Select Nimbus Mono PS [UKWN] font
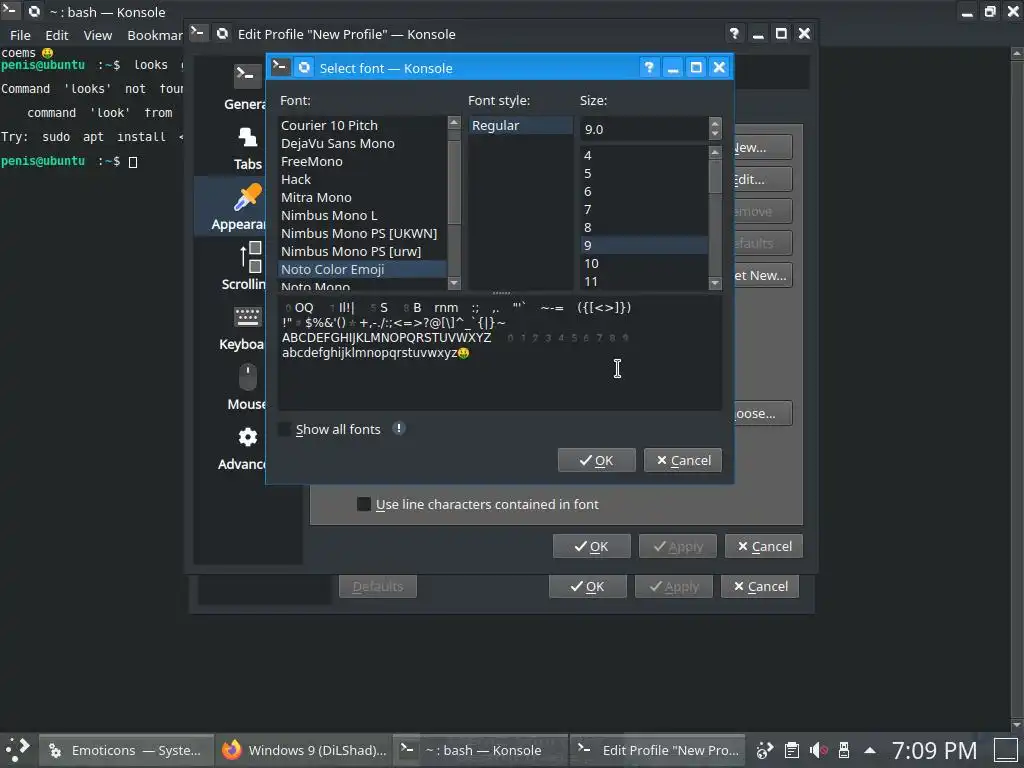1024x768 pixels. [x=362, y=233]
